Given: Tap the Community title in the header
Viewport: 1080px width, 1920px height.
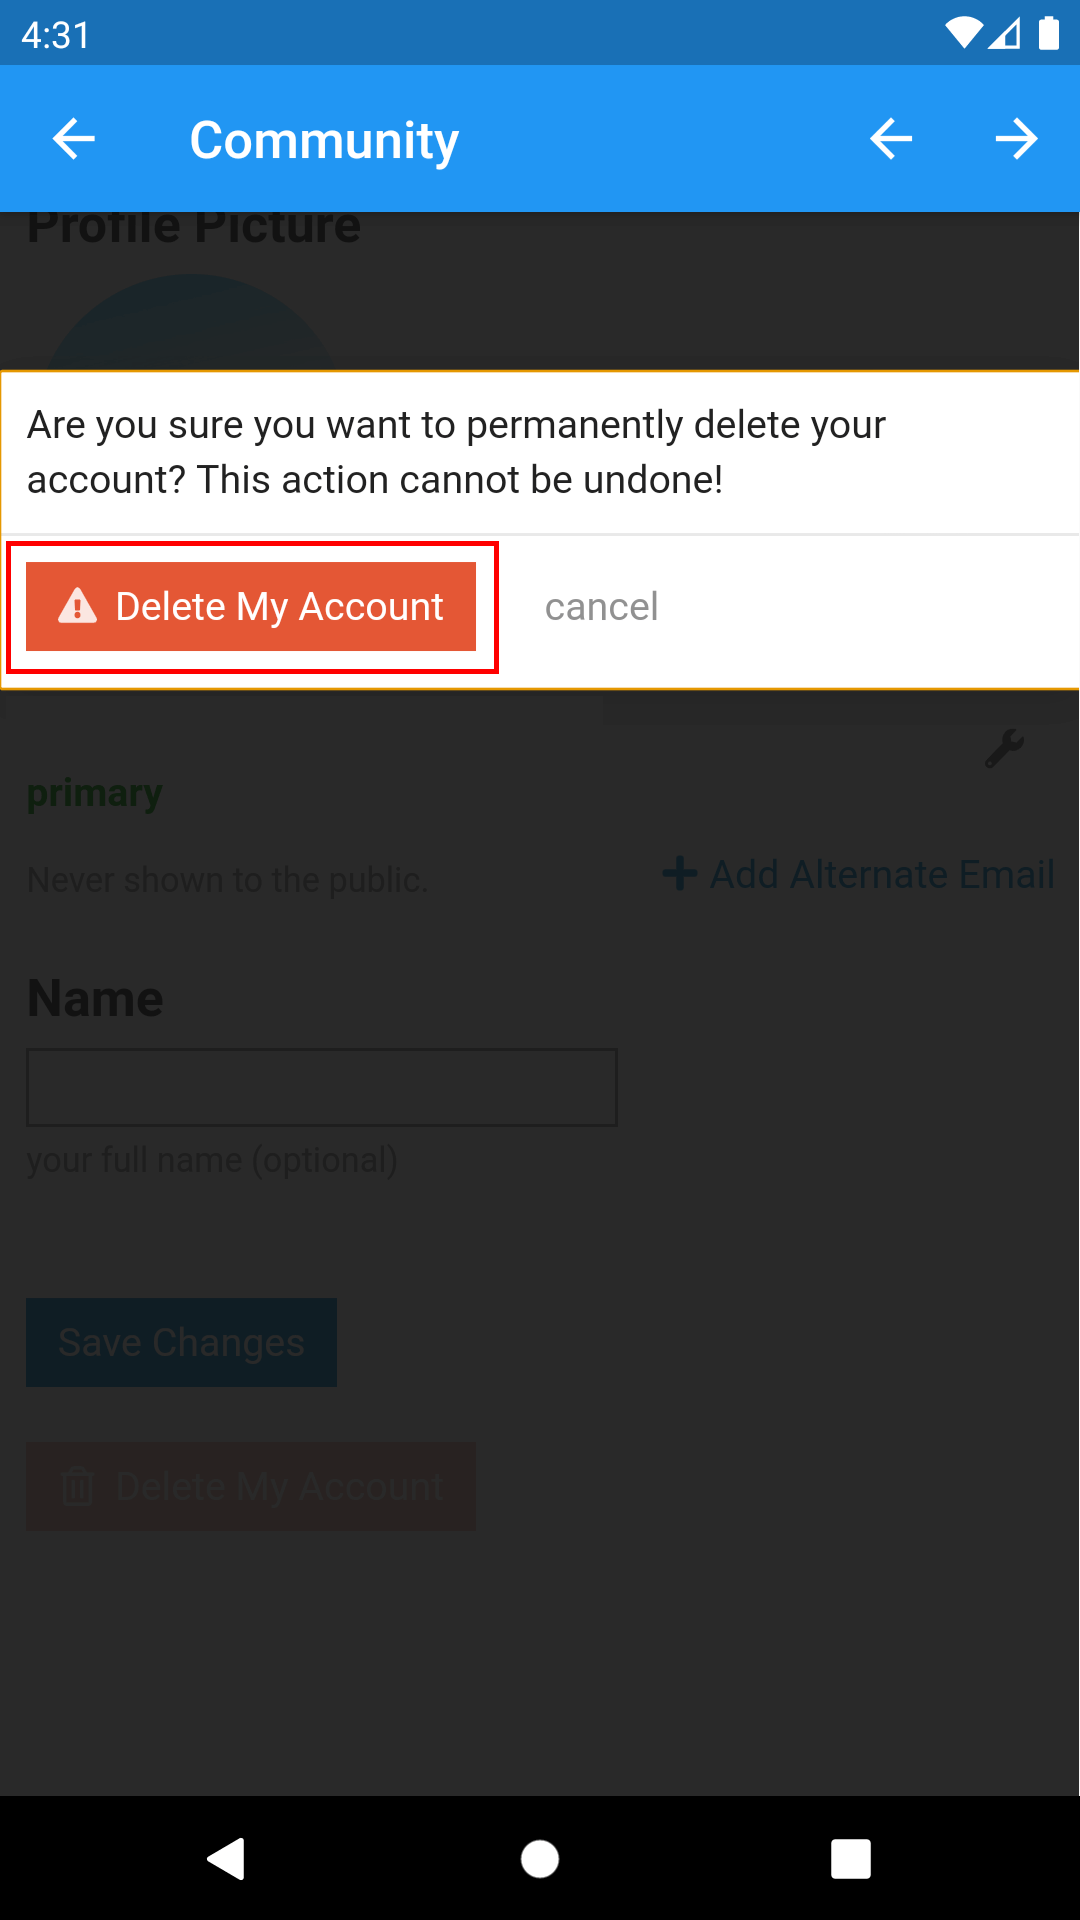Looking at the screenshot, I should (x=324, y=140).
